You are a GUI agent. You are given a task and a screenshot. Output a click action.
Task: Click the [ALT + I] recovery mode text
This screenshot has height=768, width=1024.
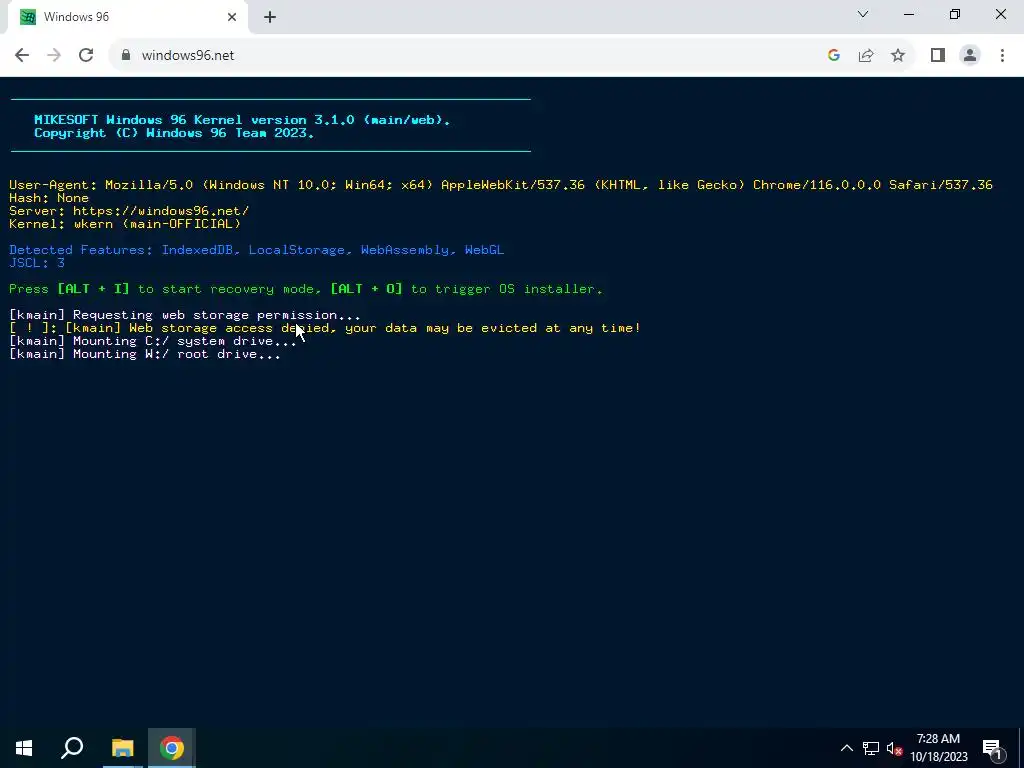pyautogui.click(x=93, y=289)
